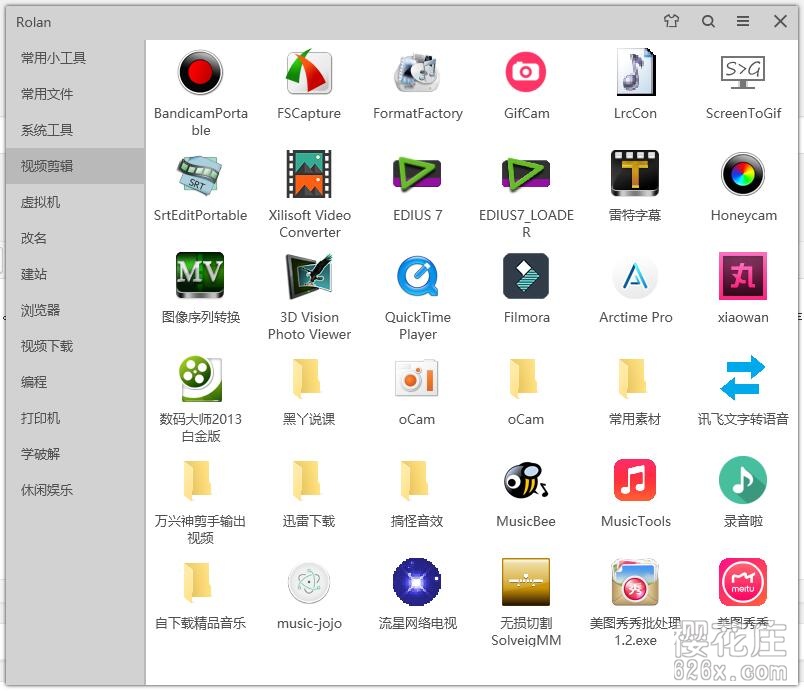Open MusicTools red icon
The width and height of the screenshot is (804, 691).
[635, 480]
